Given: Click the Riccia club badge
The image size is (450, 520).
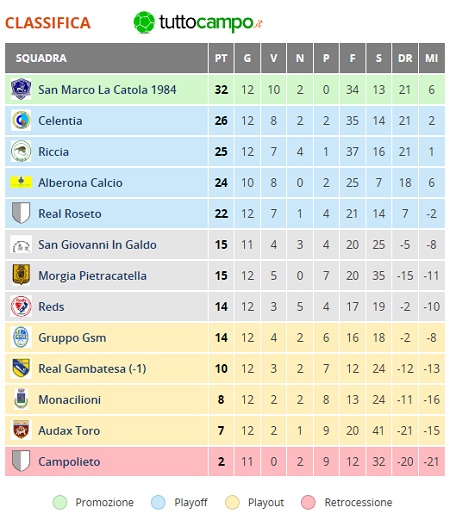Looking at the screenshot, I should coord(21,151).
